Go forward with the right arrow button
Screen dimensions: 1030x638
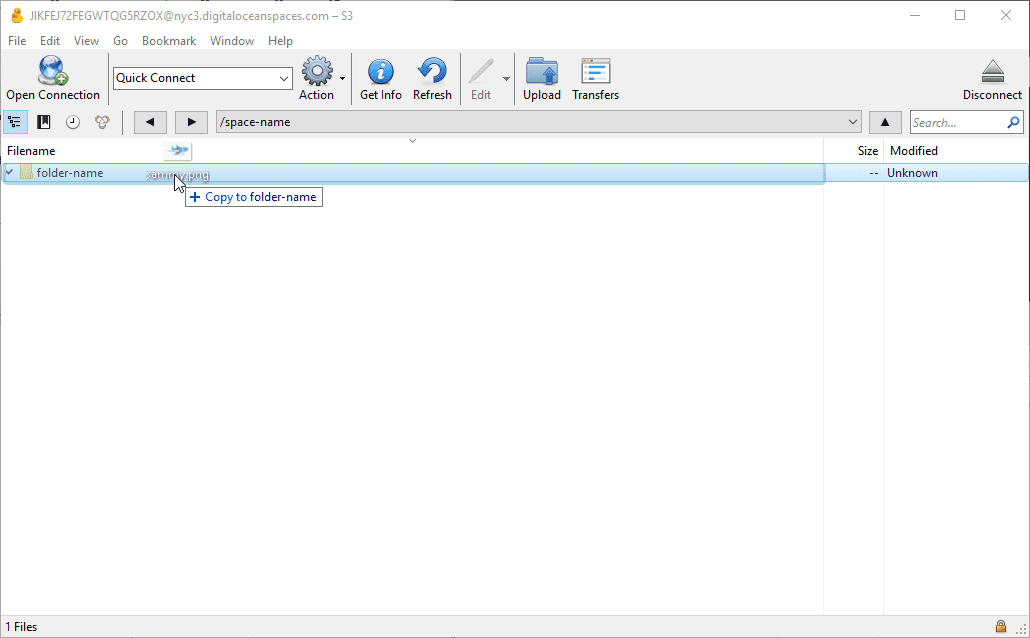[191, 122]
